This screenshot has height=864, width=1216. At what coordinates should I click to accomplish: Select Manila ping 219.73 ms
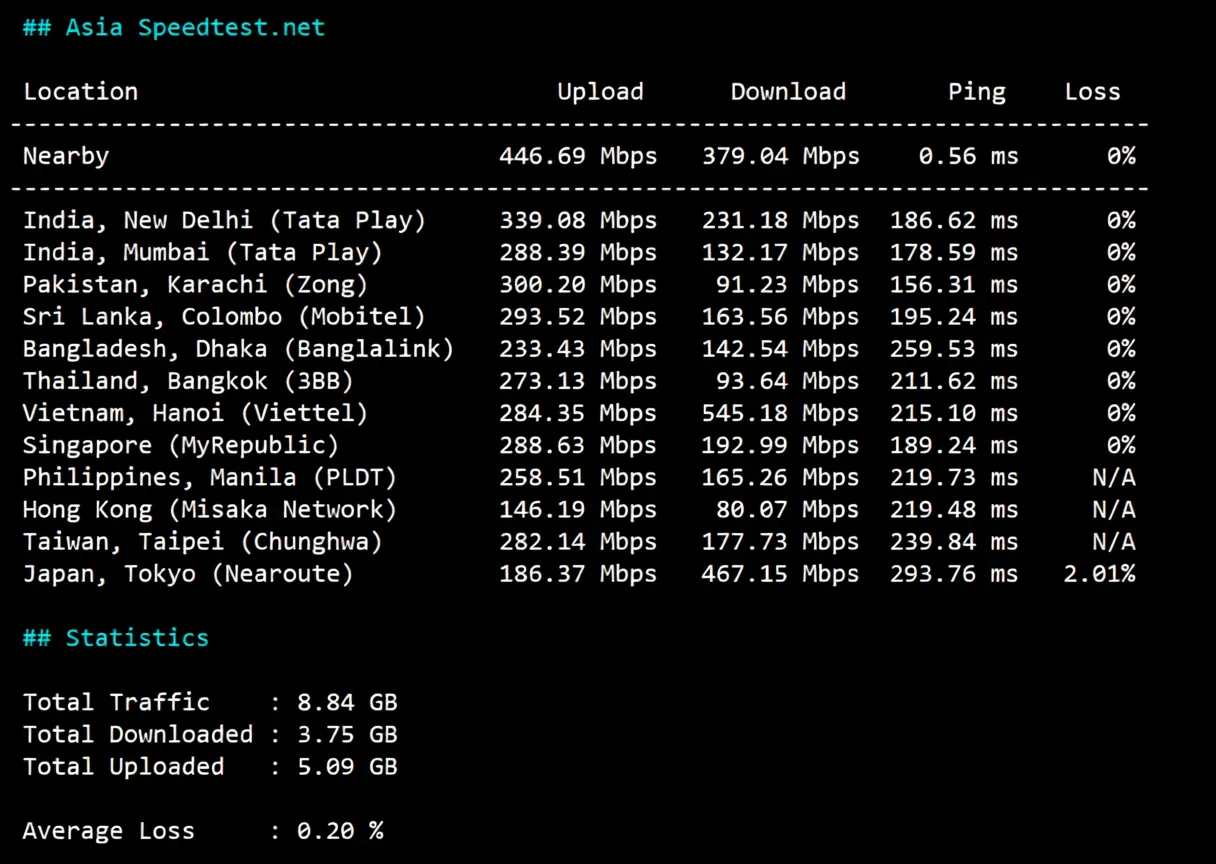954,477
